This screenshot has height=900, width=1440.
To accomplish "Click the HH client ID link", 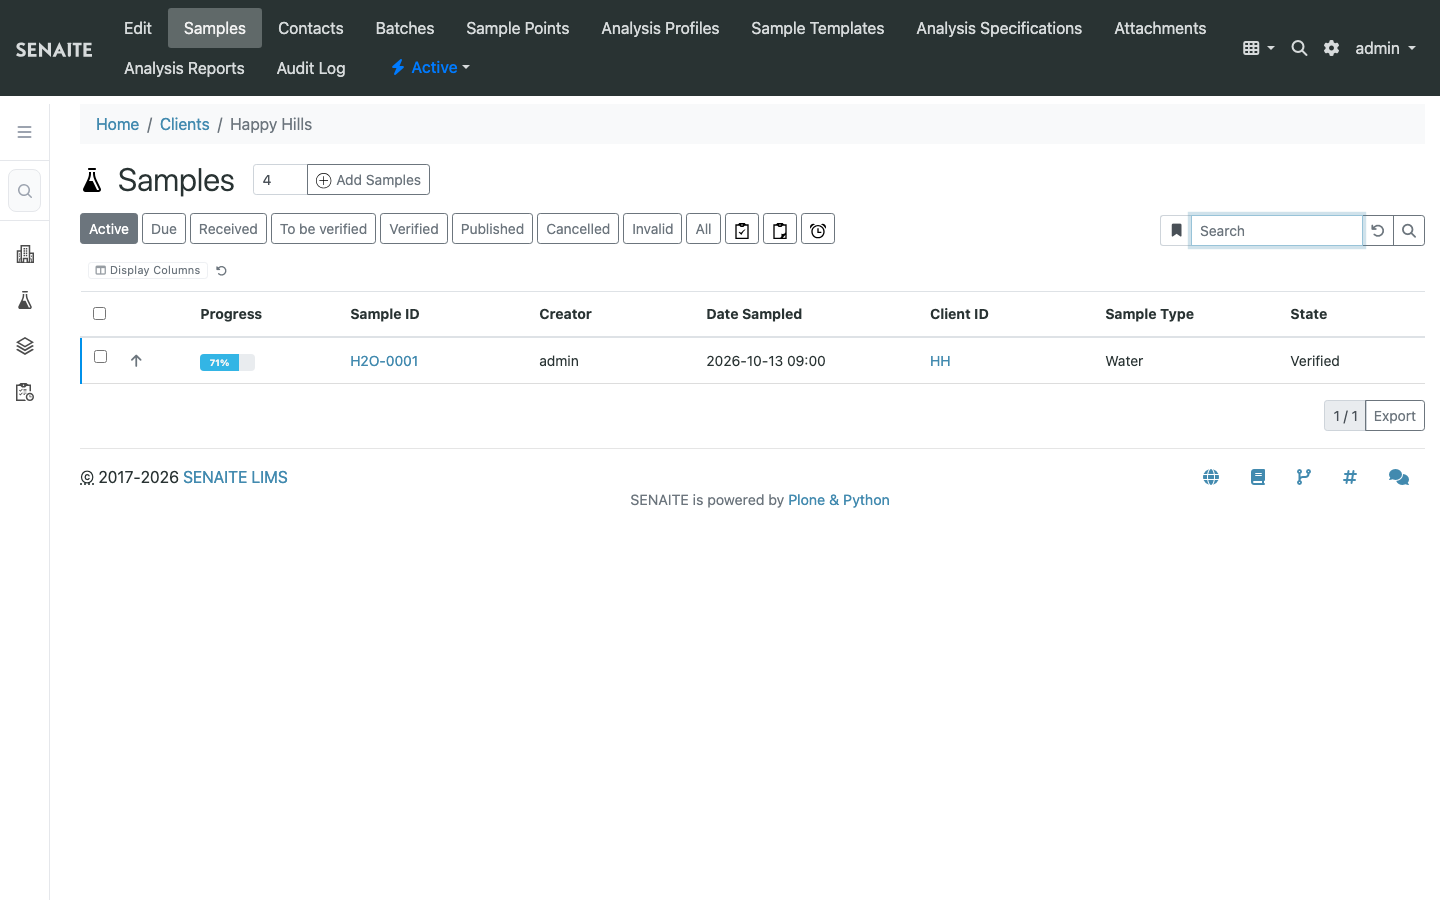I will point(940,361).
